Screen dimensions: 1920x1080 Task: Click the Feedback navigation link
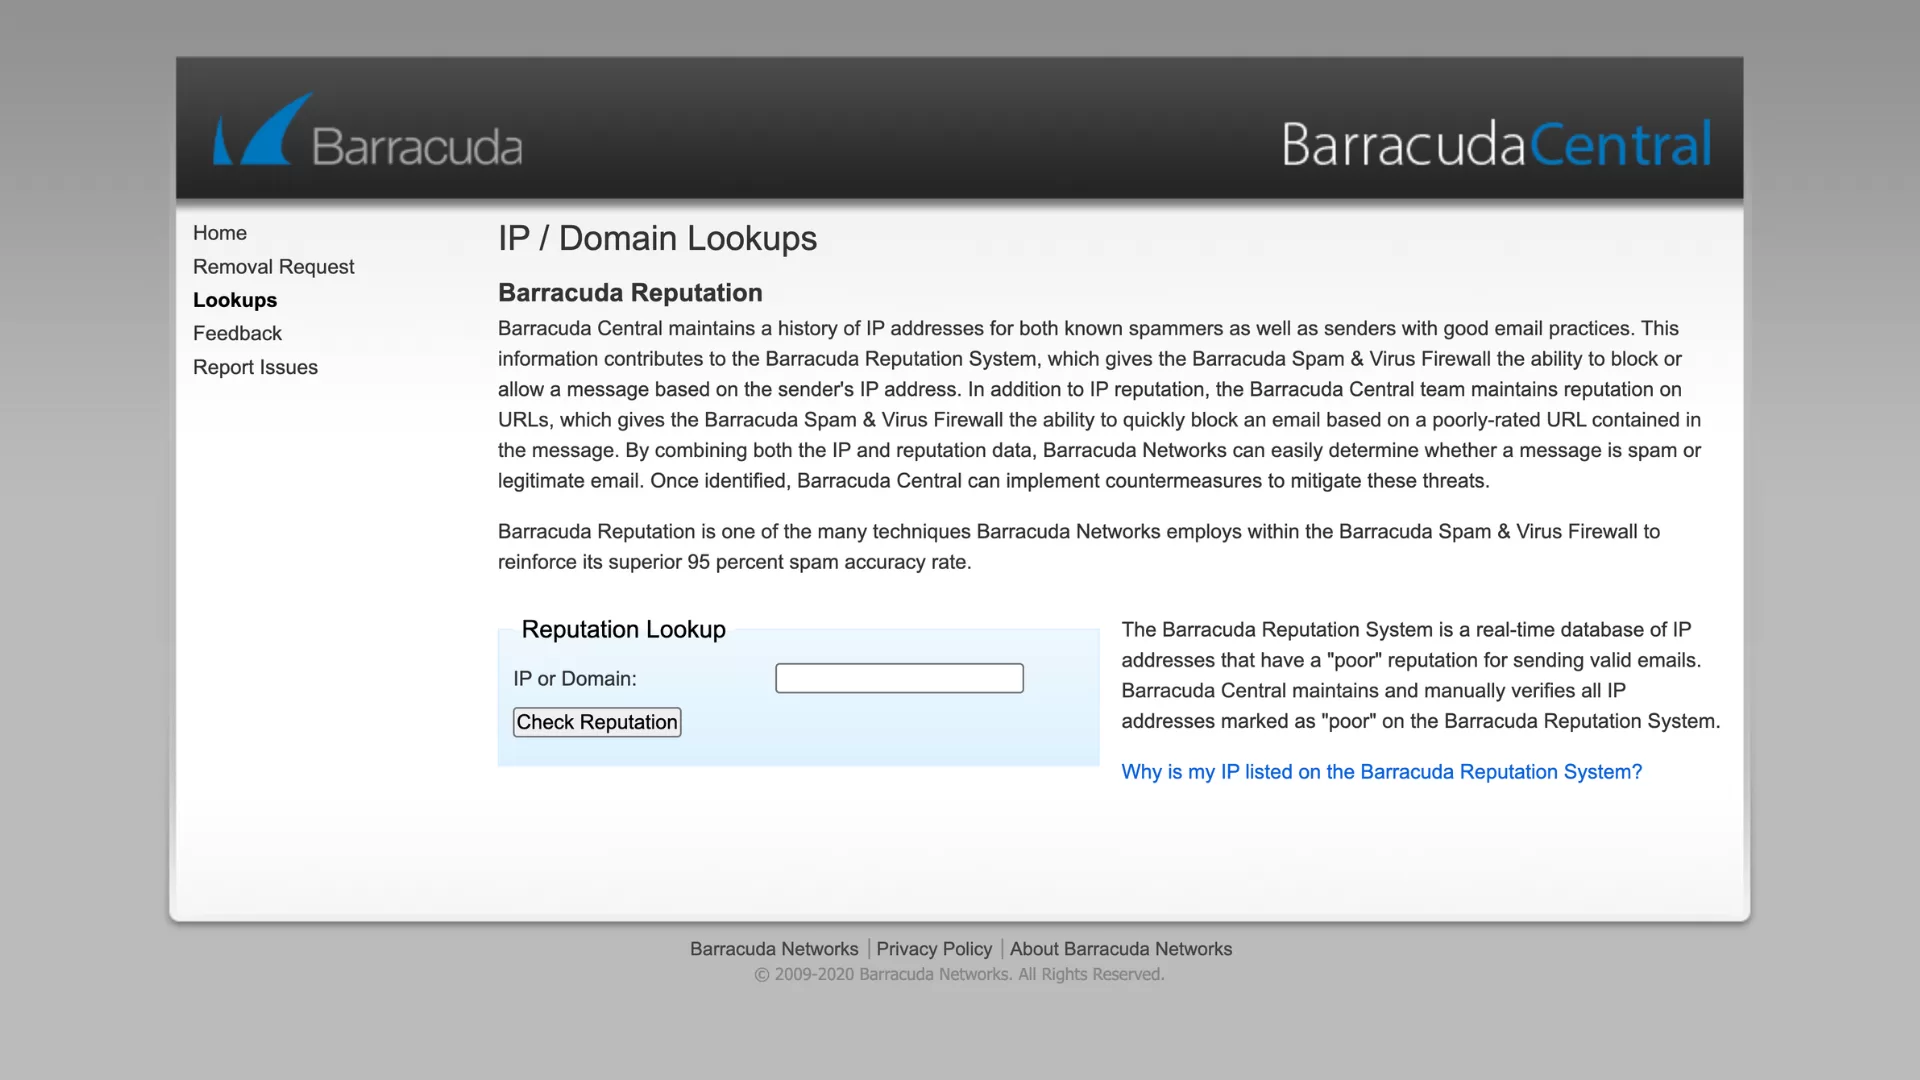[237, 334]
